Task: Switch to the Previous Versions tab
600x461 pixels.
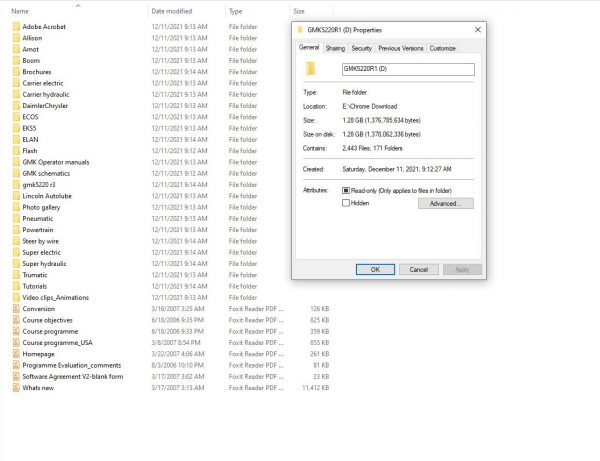Action: pyautogui.click(x=401, y=48)
